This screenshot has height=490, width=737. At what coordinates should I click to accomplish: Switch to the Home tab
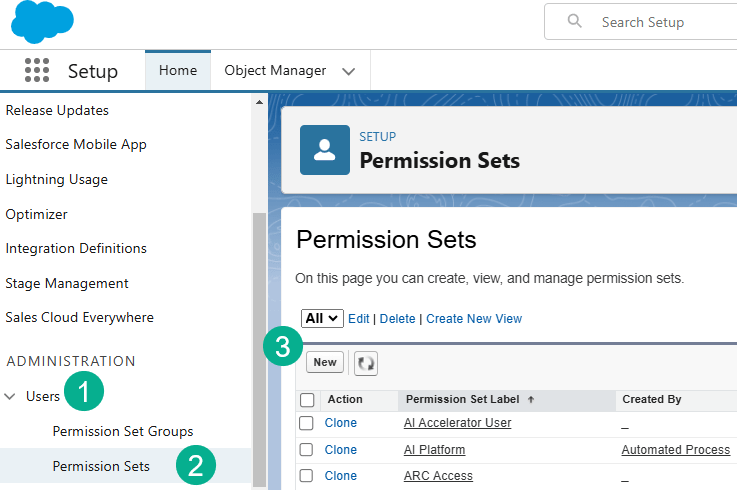point(178,70)
